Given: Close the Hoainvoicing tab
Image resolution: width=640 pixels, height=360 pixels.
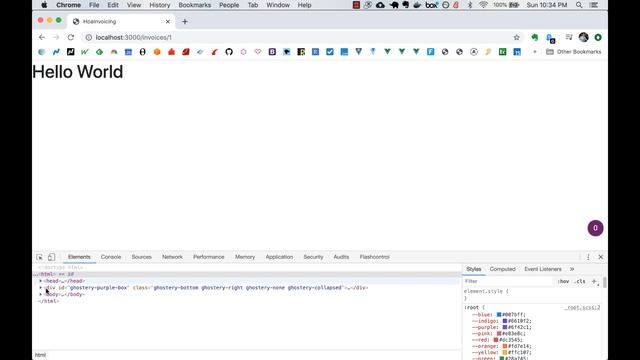Looking at the screenshot, I should 168,21.
